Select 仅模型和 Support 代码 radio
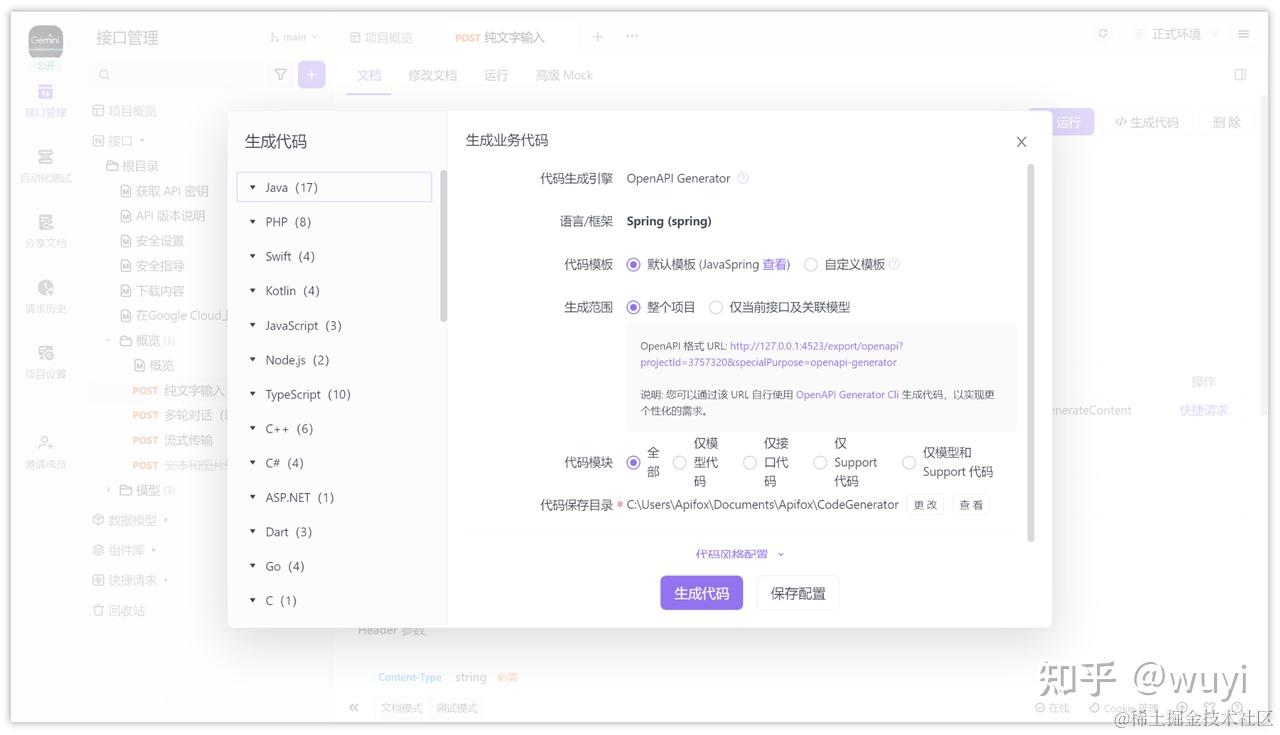 click(909, 463)
